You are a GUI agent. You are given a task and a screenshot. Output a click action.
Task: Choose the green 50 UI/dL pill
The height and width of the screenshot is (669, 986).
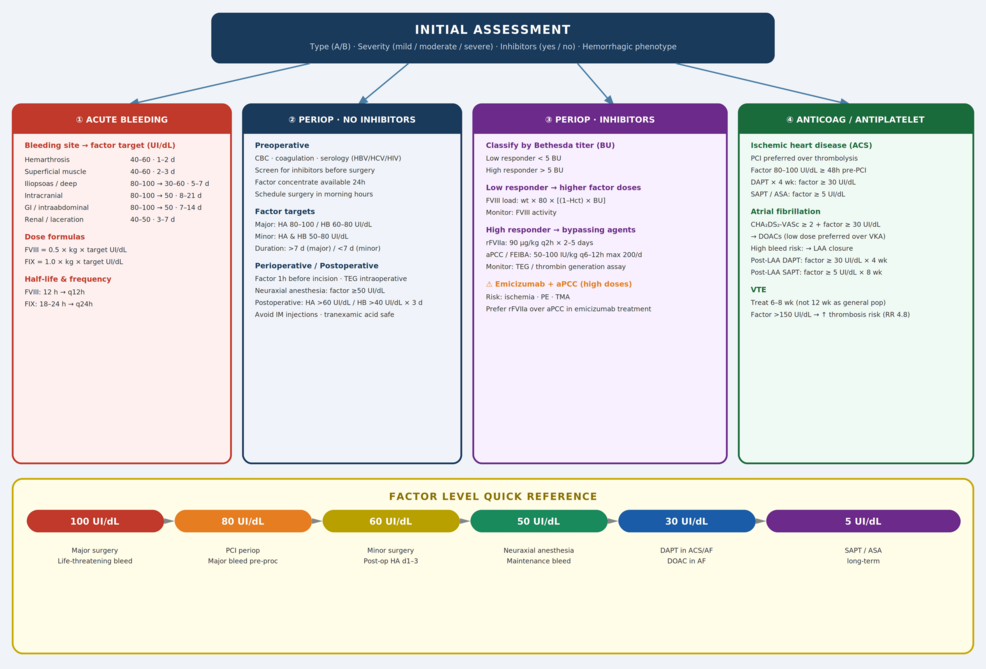(539, 521)
